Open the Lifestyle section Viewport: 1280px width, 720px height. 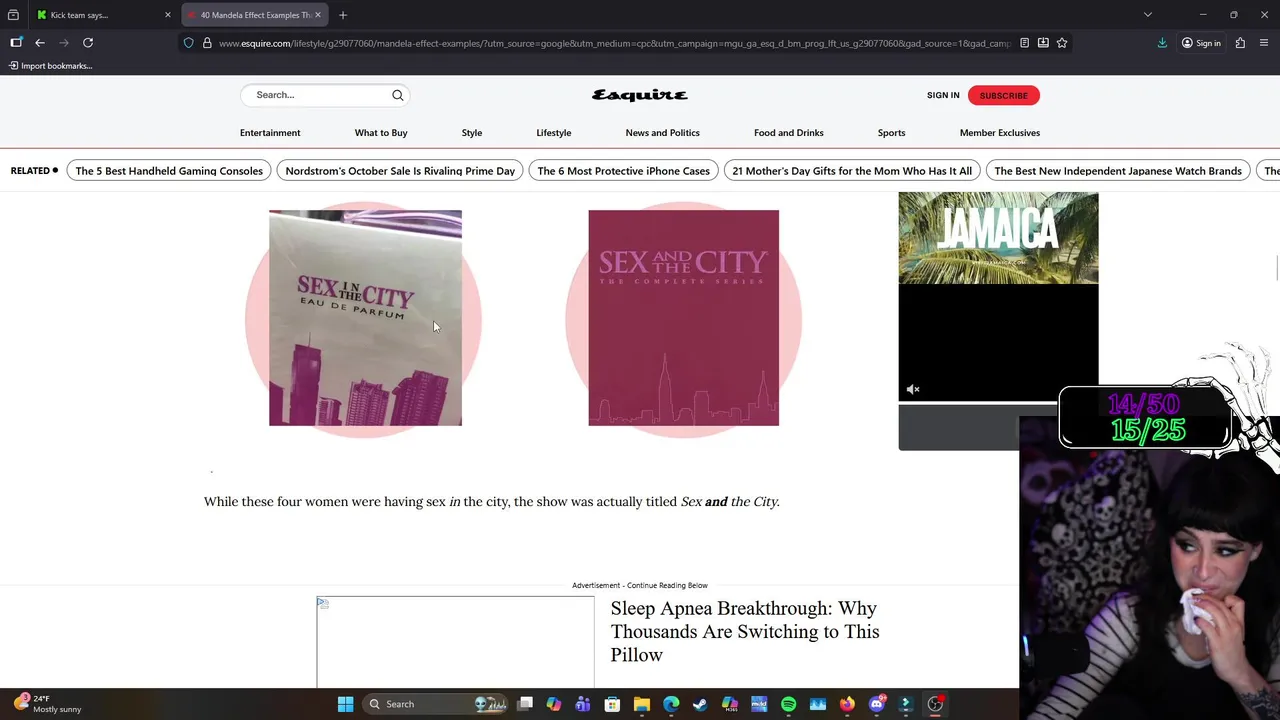pyautogui.click(x=554, y=133)
